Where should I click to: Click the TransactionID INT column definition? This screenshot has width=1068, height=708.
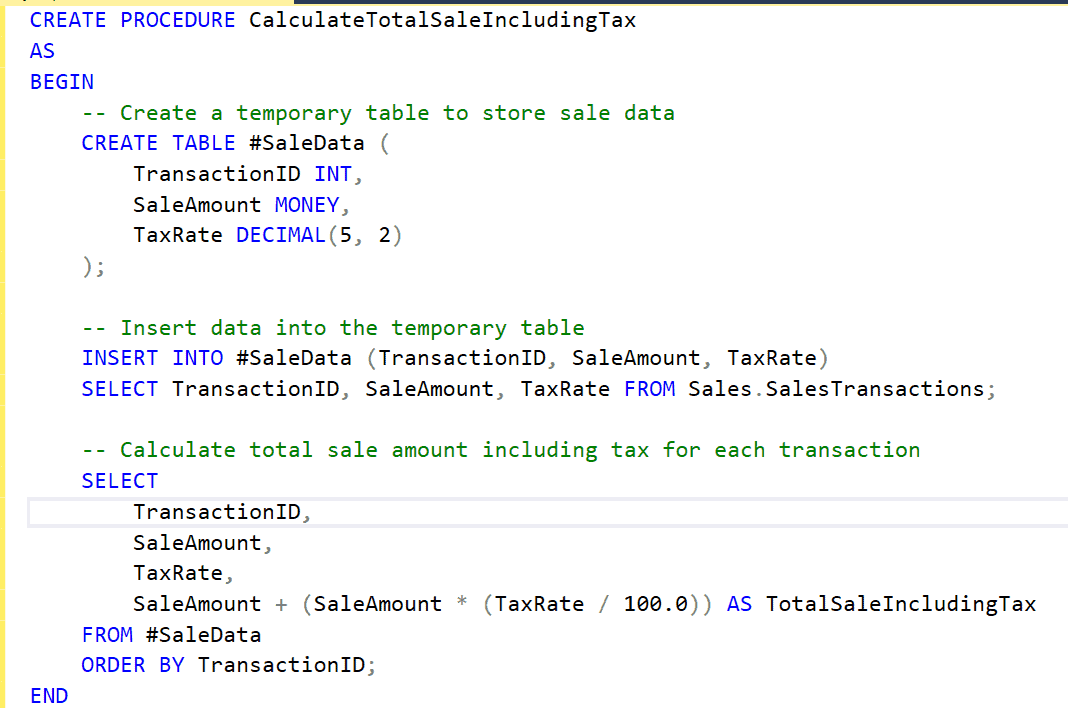240,173
